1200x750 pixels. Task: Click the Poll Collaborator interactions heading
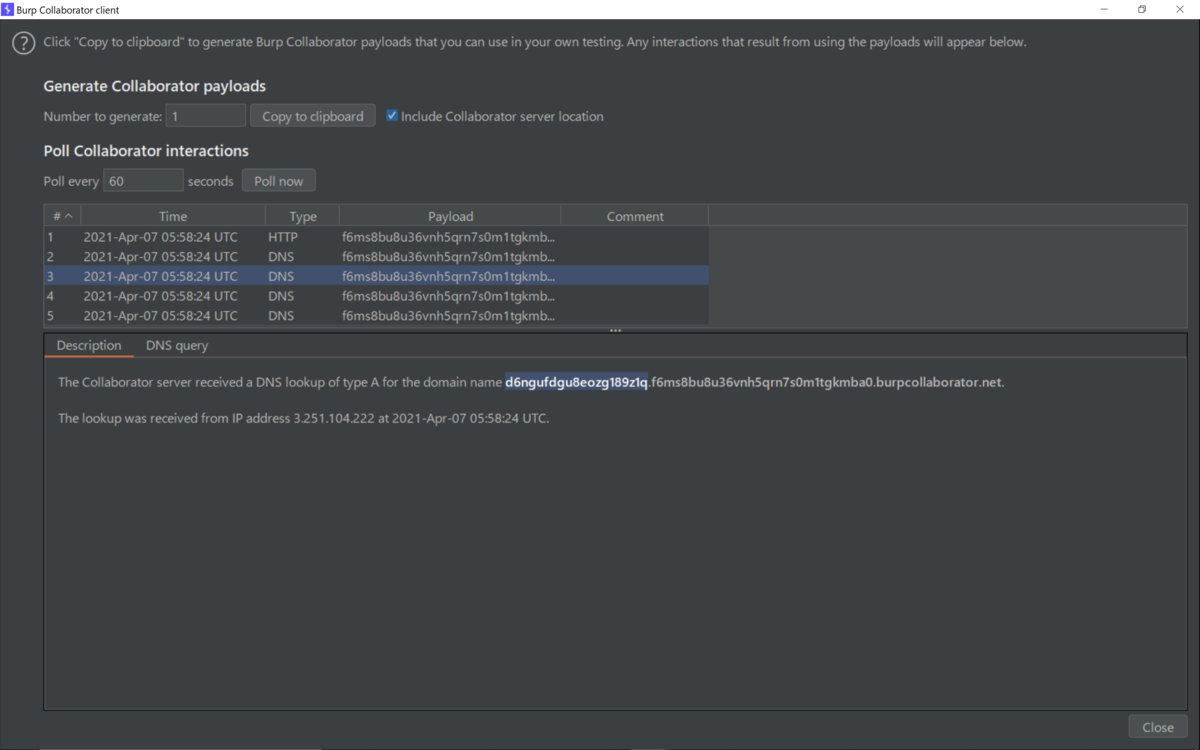coord(146,151)
